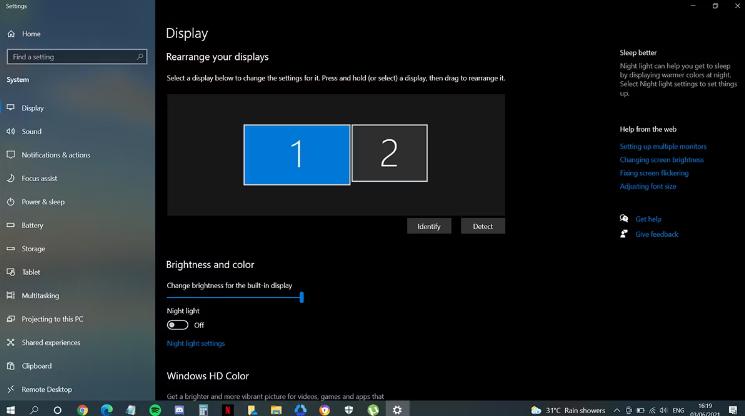Open Remote Desktop icon
The width and height of the screenshot is (745, 416).
[10, 389]
